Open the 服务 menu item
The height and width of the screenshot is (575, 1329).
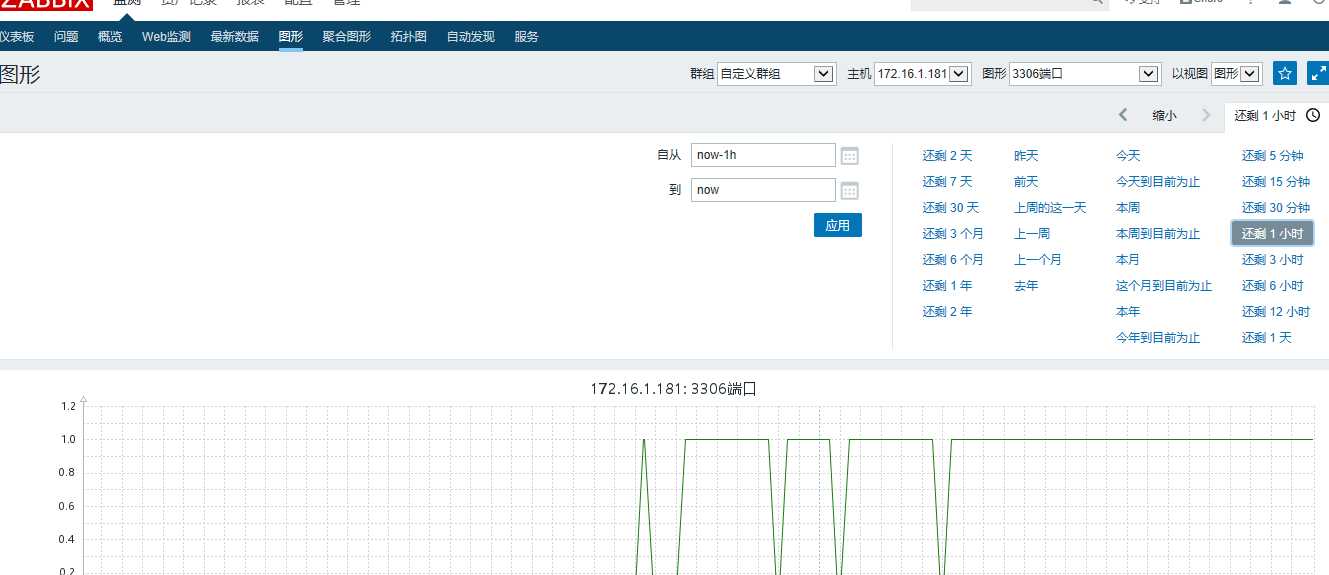tap(526, 37)
